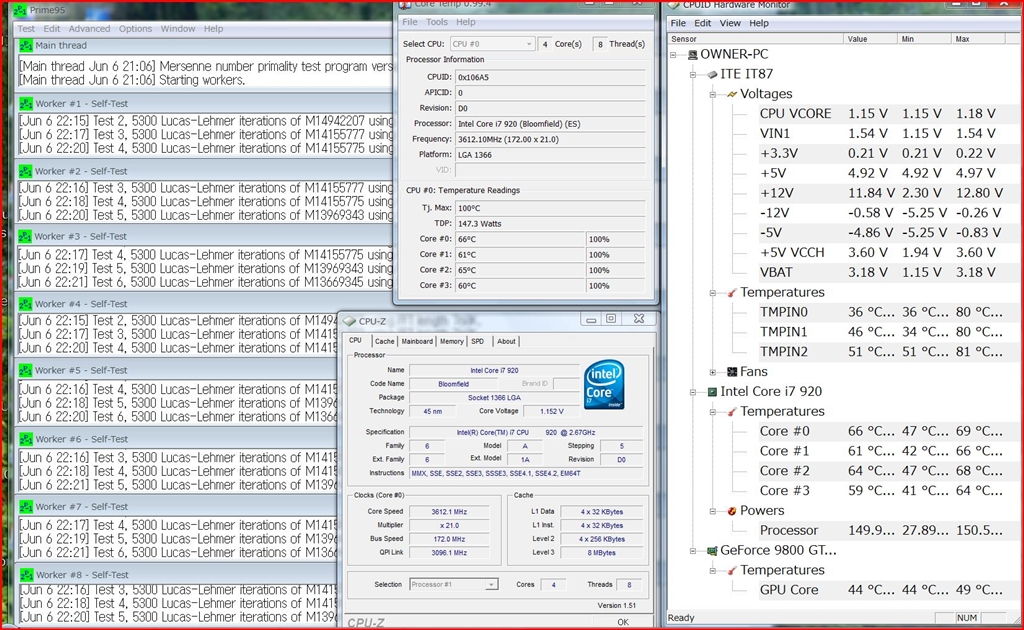The width and height of the screenshot is (1024, 630).
Task: Click the Main thread window icon in Prime95
Action: coord(25,46)
